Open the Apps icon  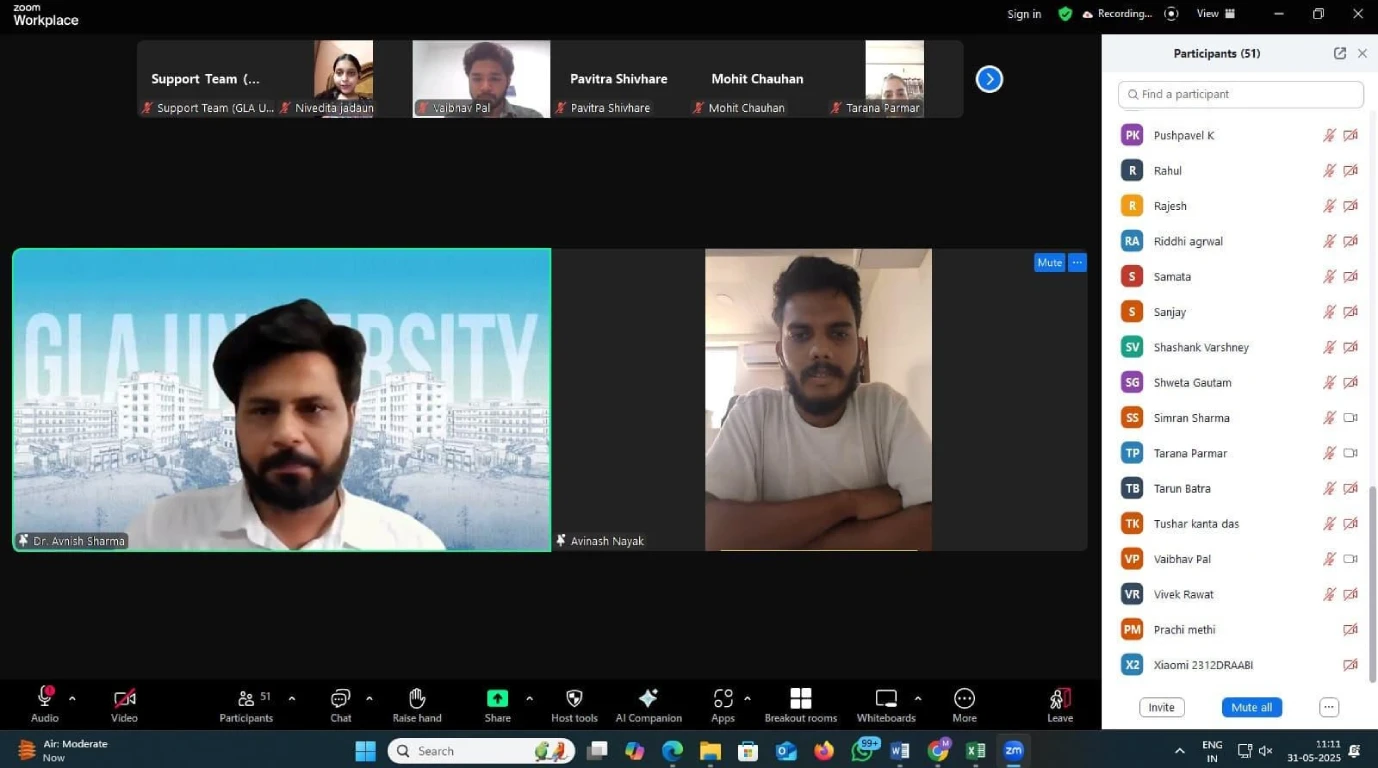(722, 699)
